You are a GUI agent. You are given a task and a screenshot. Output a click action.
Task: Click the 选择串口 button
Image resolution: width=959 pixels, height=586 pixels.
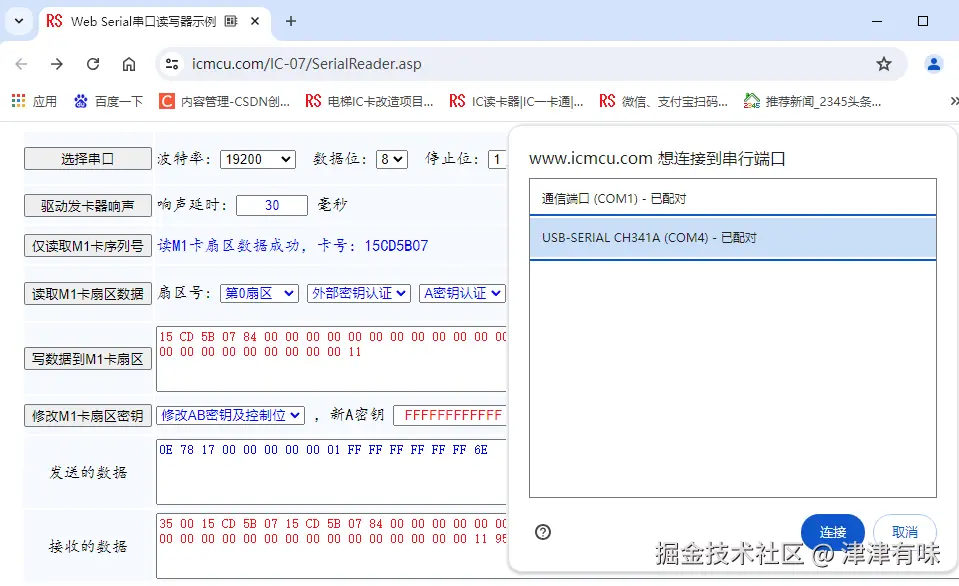(87, 159)
